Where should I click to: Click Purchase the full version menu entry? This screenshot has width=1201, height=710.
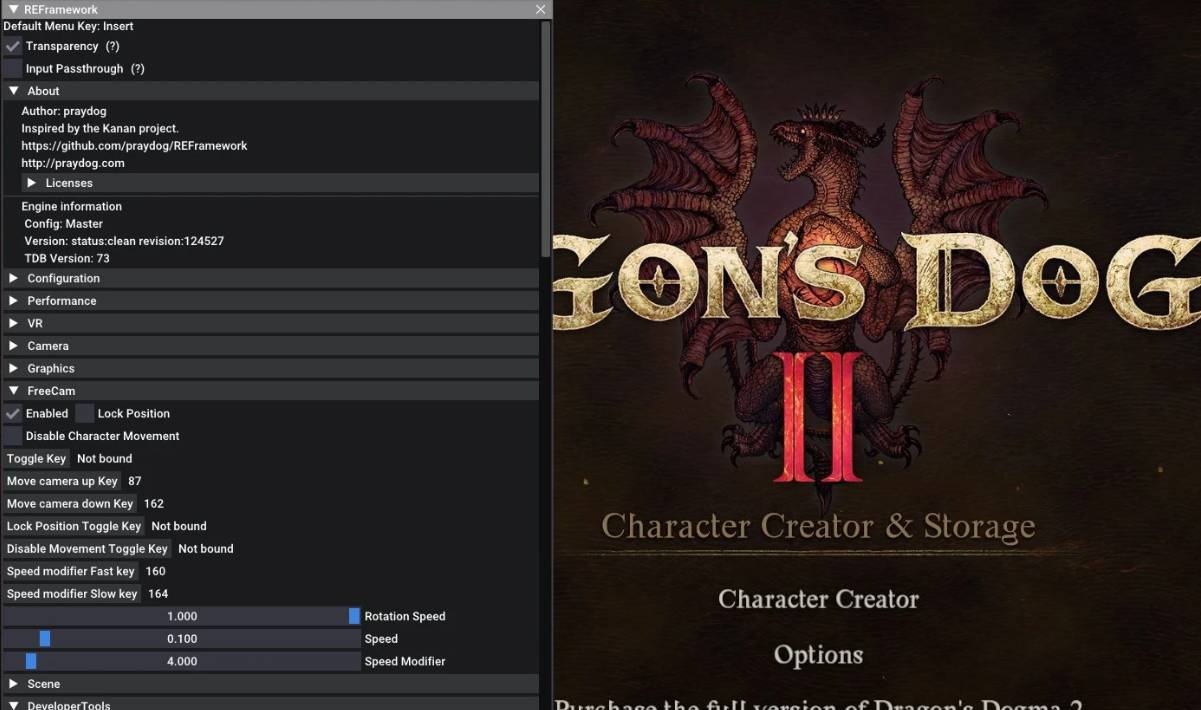(818, 704)
